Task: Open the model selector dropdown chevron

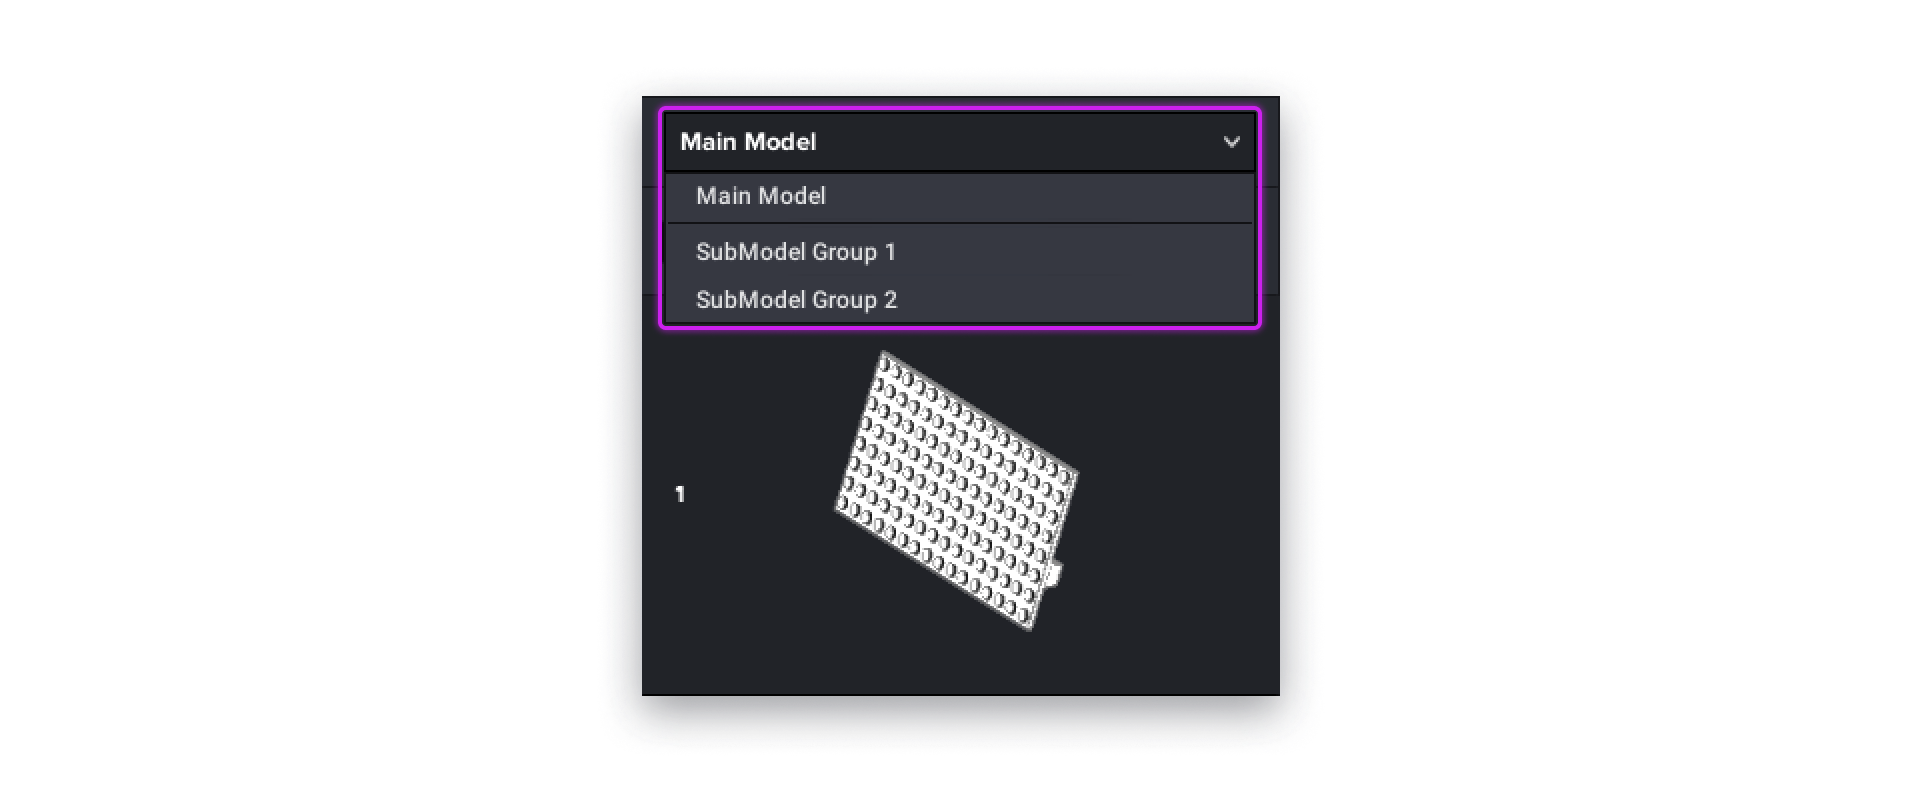Action: coord(1232,141)
